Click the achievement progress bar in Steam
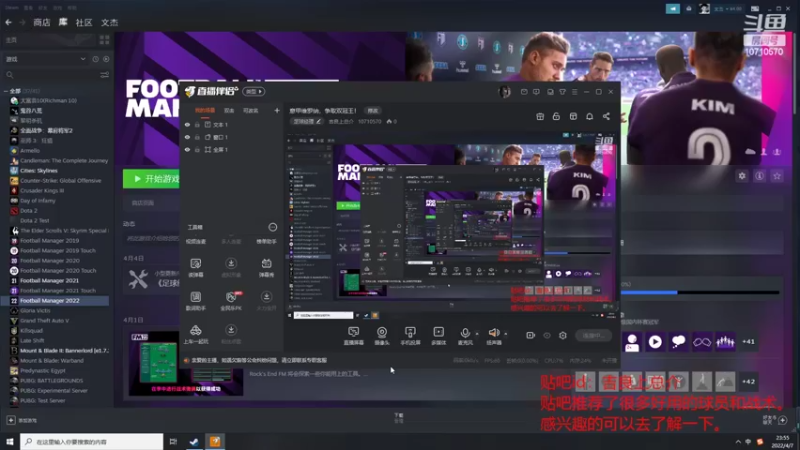The width and height of the screenshot is (800, 450). 699,292
